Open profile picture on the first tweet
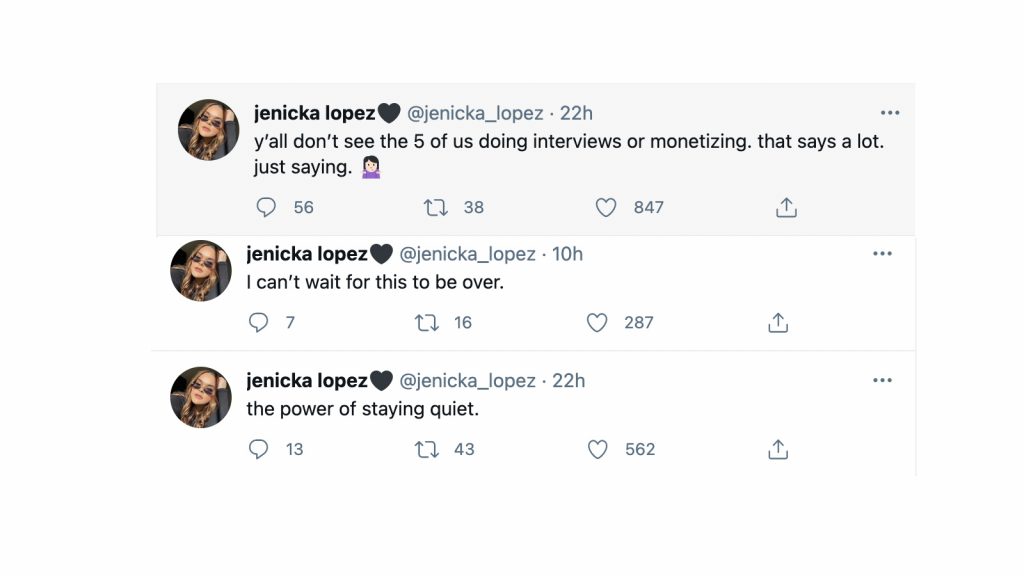 tap(208, 130)
